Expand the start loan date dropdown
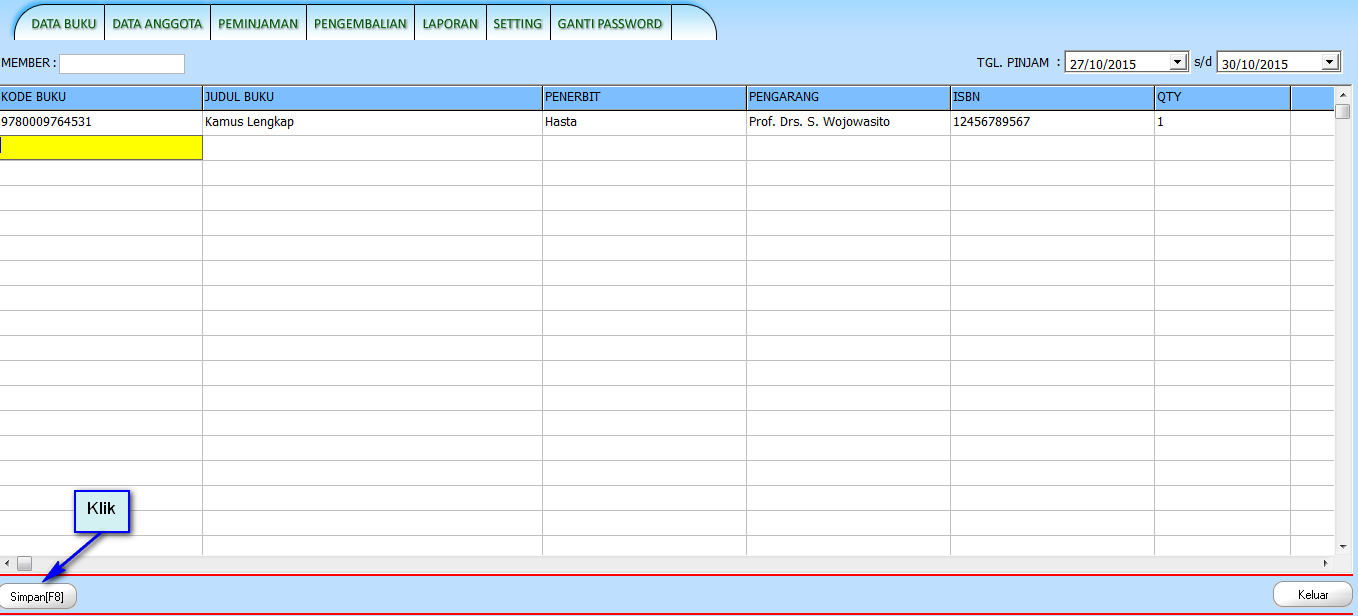This screenshot has width=1358, height=616. pos(1178,62)
